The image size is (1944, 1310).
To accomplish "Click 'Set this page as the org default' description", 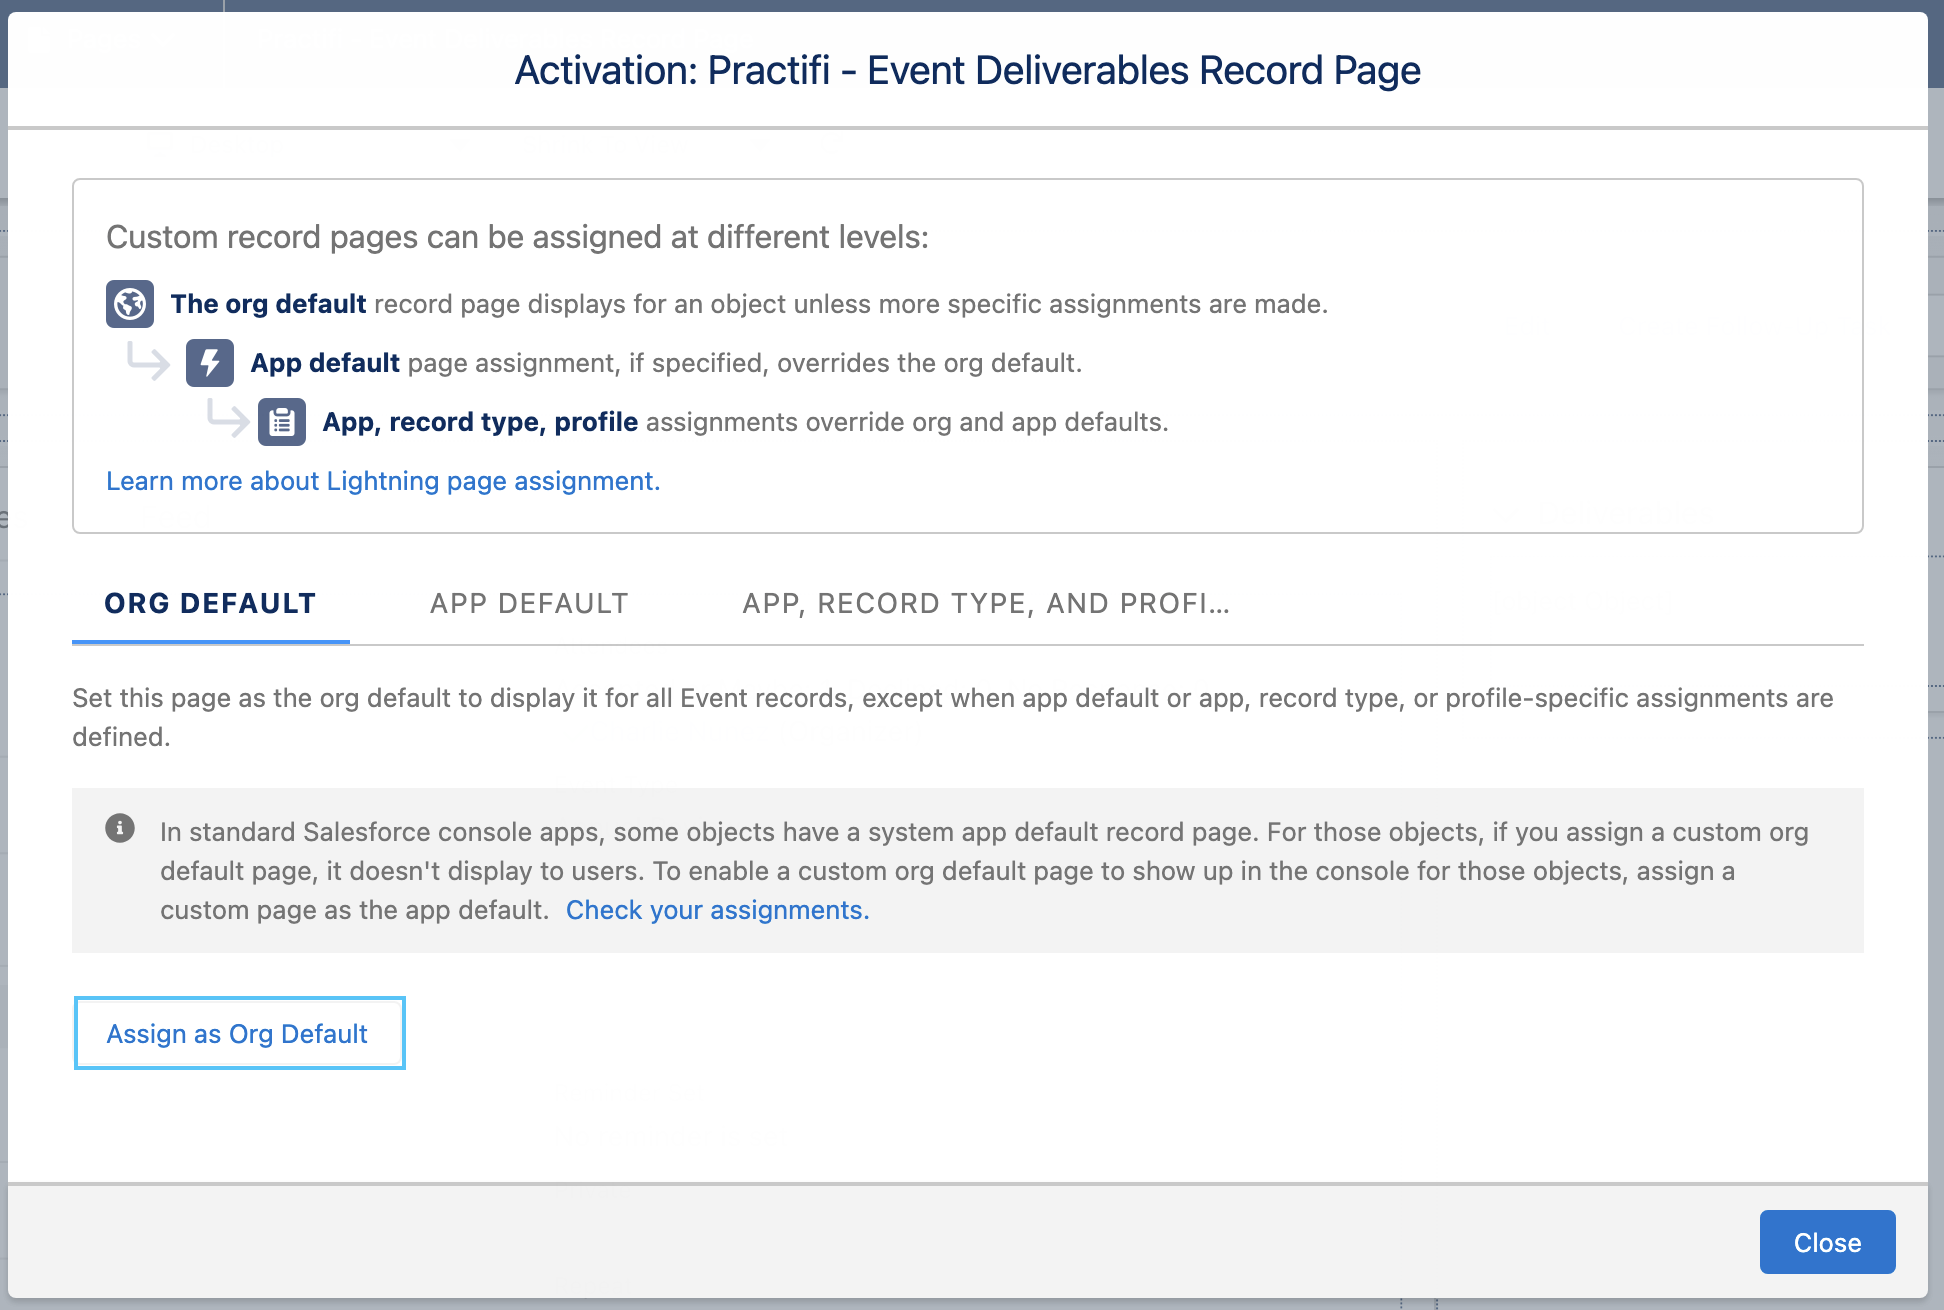I will coord(952,717).
